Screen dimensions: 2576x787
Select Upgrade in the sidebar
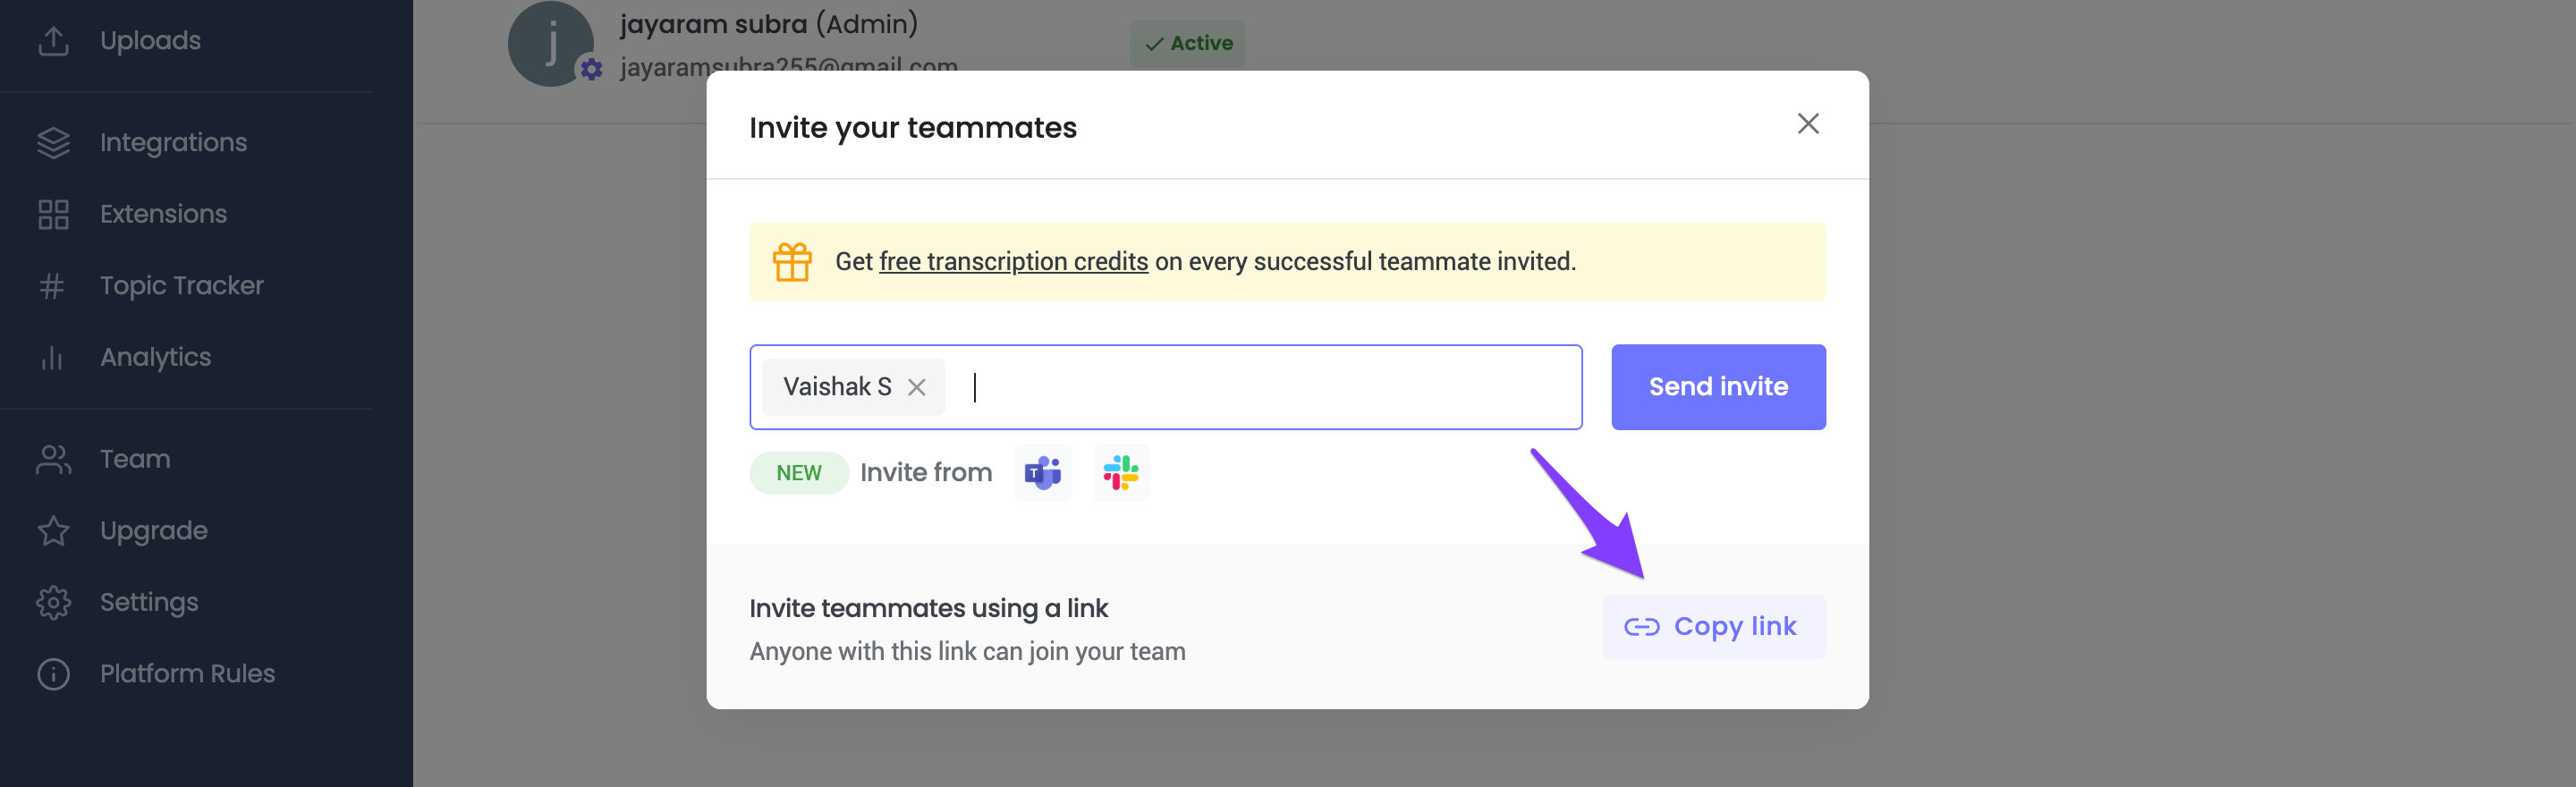(x=153, y=531)
